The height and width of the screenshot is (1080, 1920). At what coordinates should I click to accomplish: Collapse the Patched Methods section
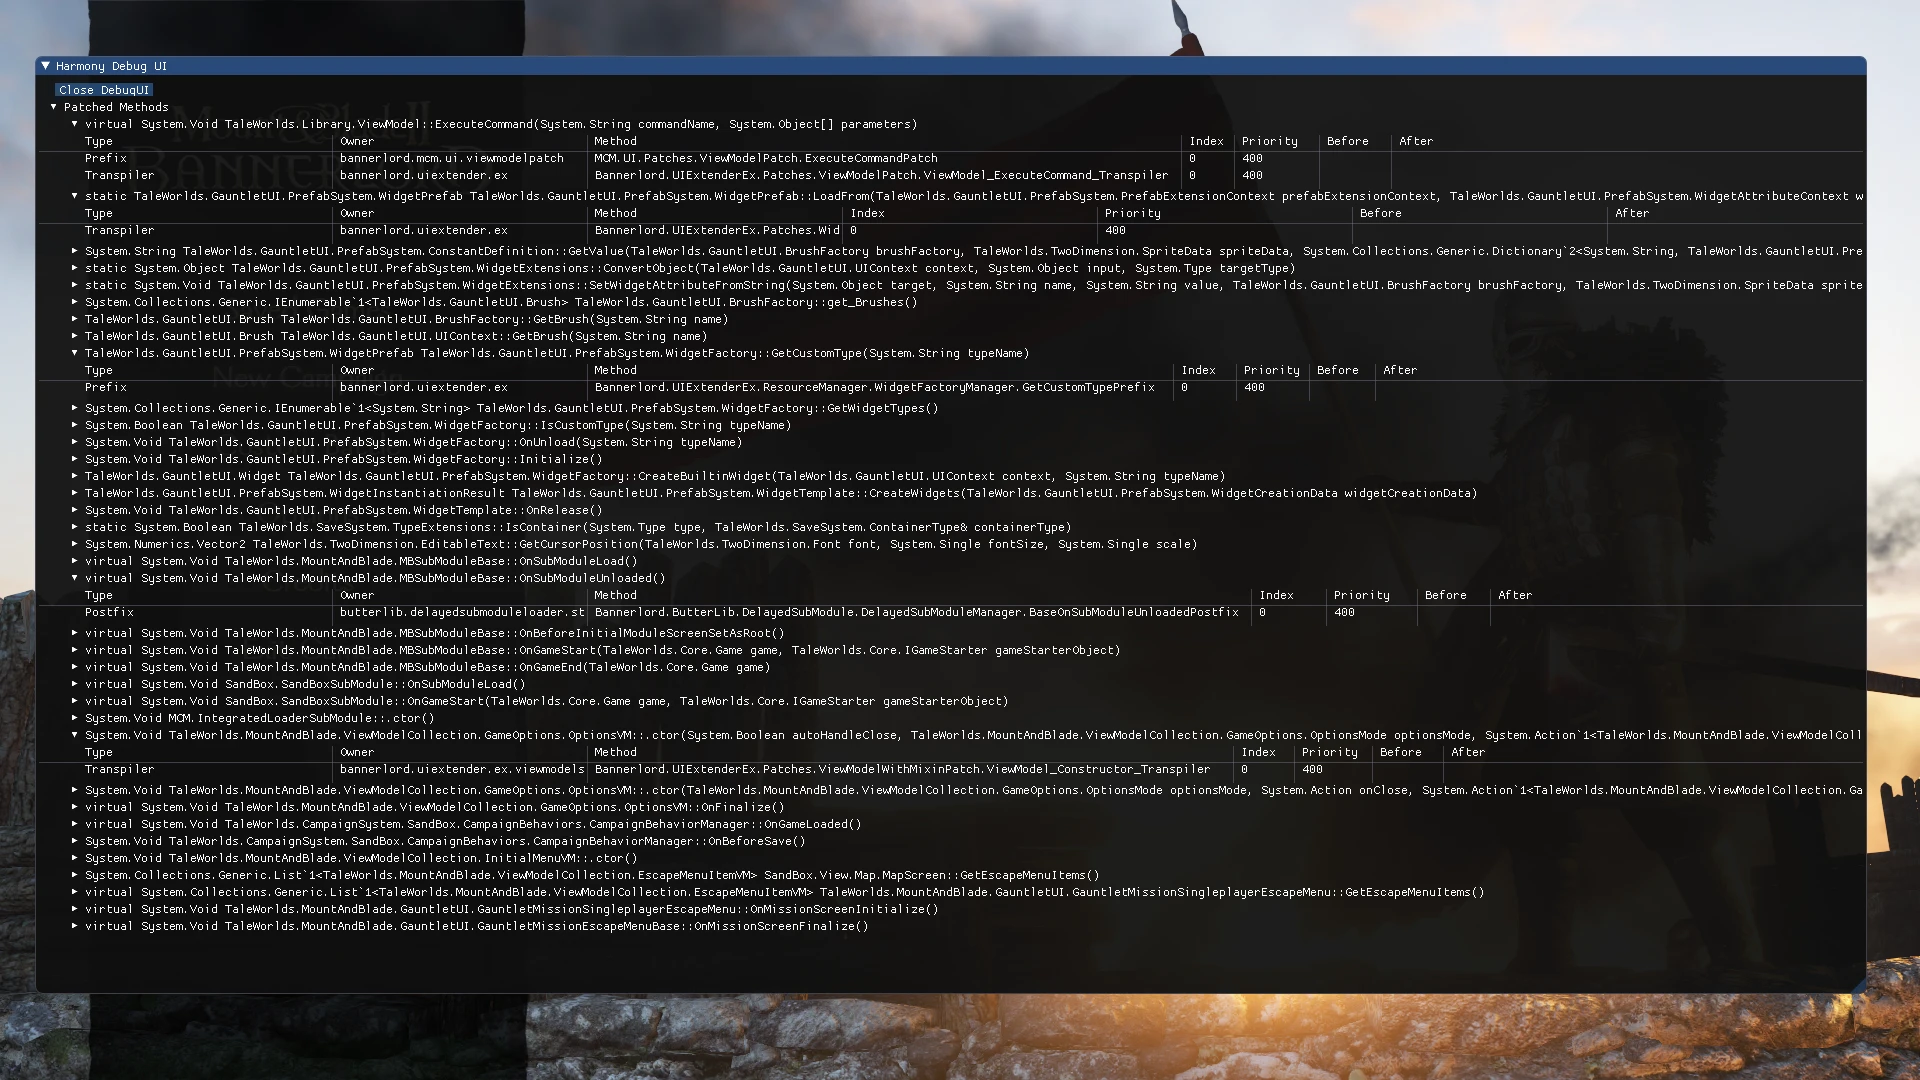pos(55,107)
